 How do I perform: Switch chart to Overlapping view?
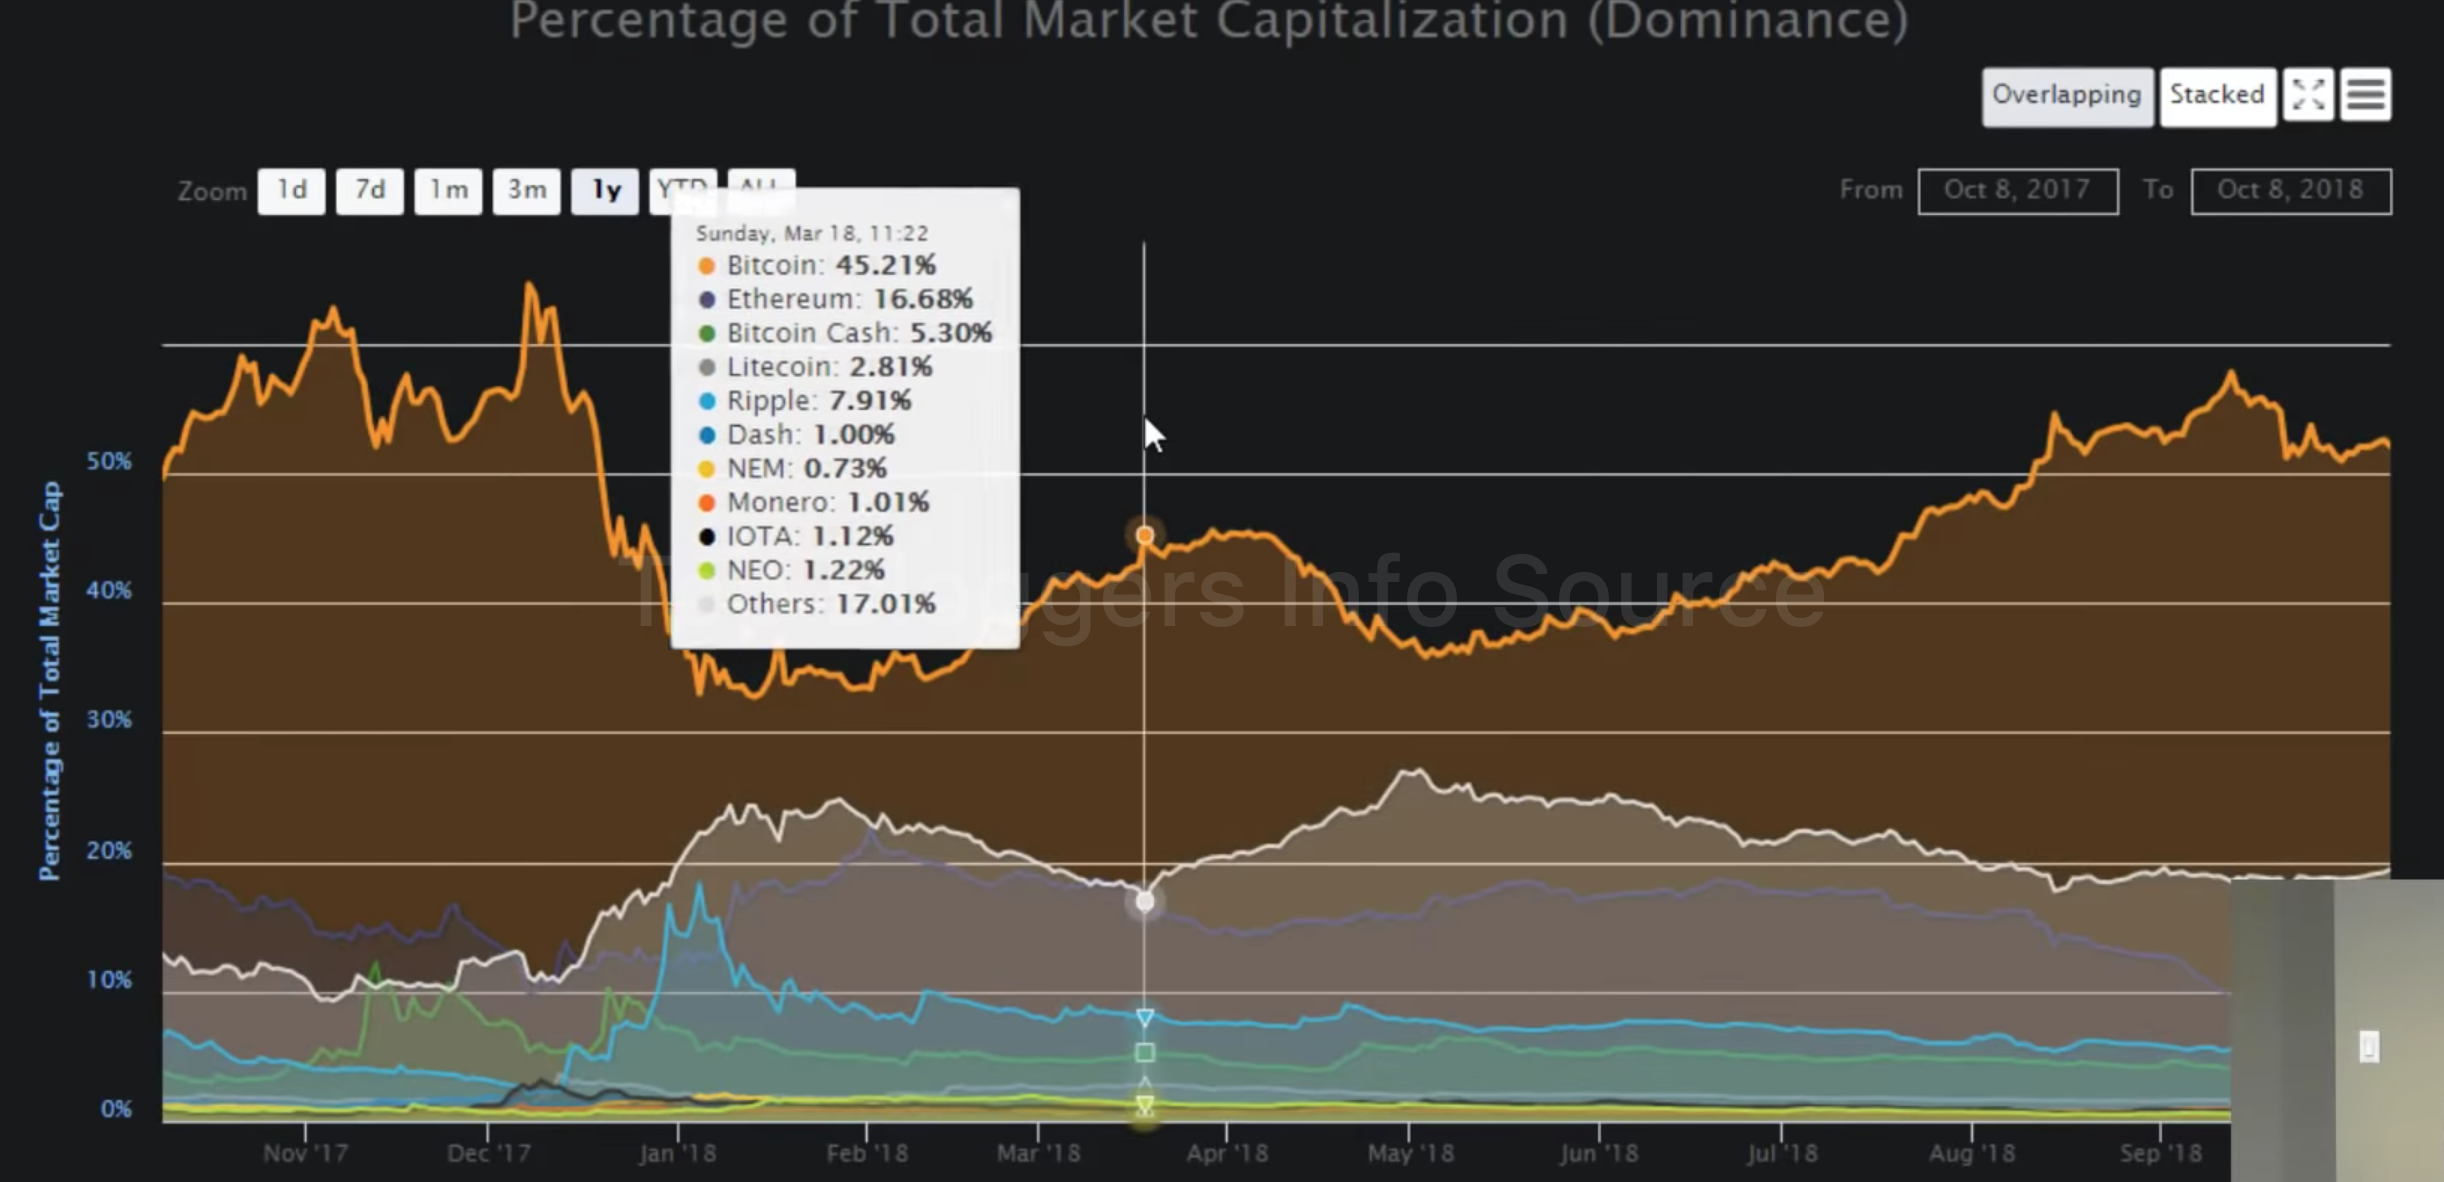(x=2066, y=96)
